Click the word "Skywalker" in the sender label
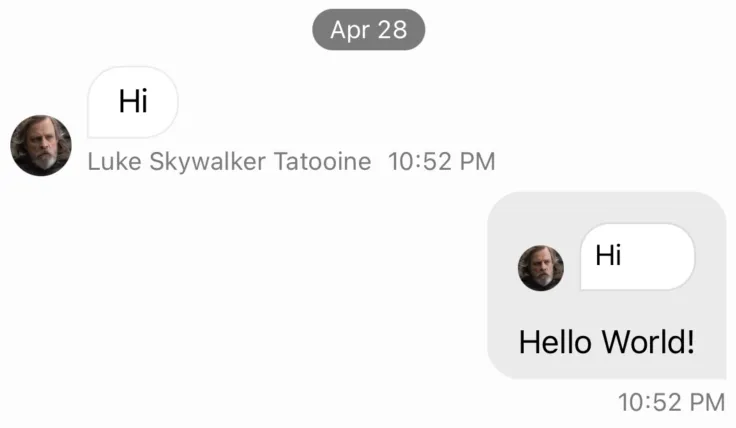 (x=207, y=161)
